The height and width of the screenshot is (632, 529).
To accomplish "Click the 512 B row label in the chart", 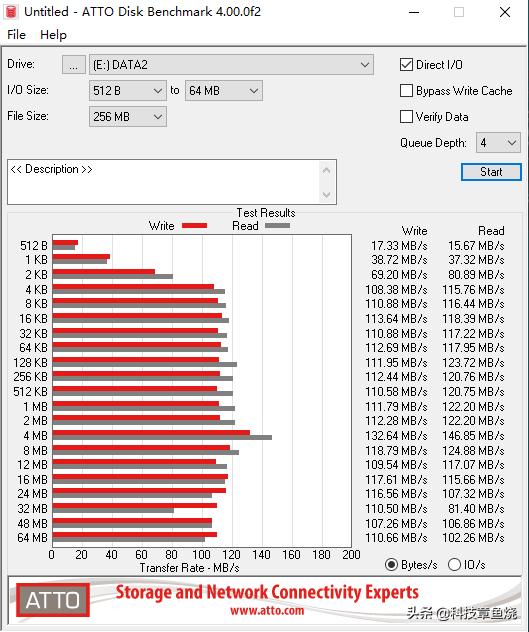I will point(34,246).
